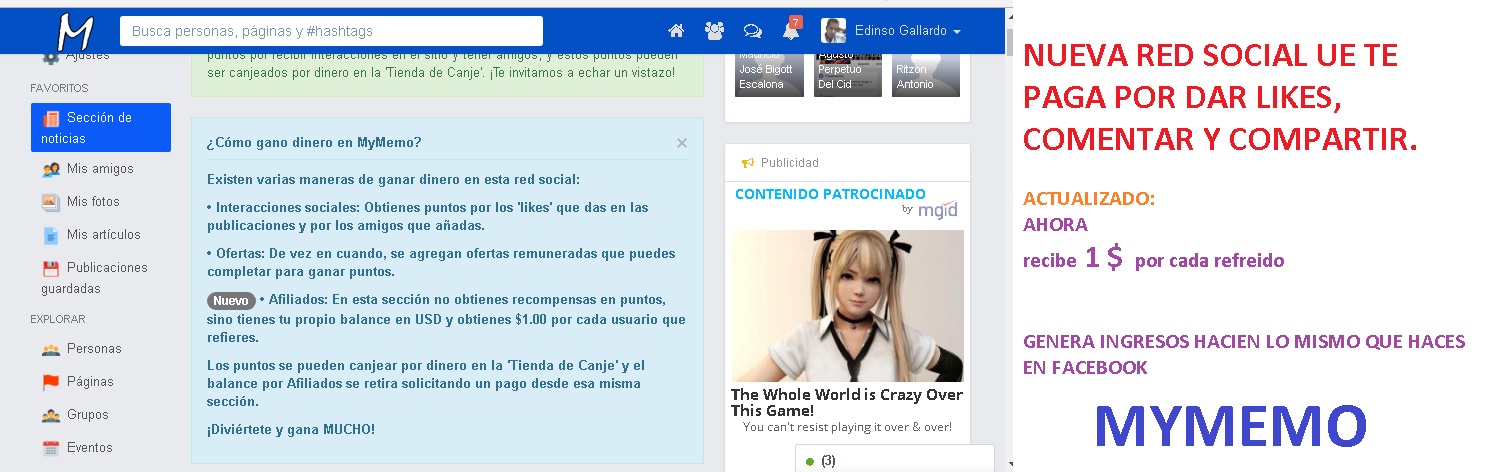Click CONTENIDO PATROCINADO heading
The image size is (1494, 472).
[x=830, y=194]
